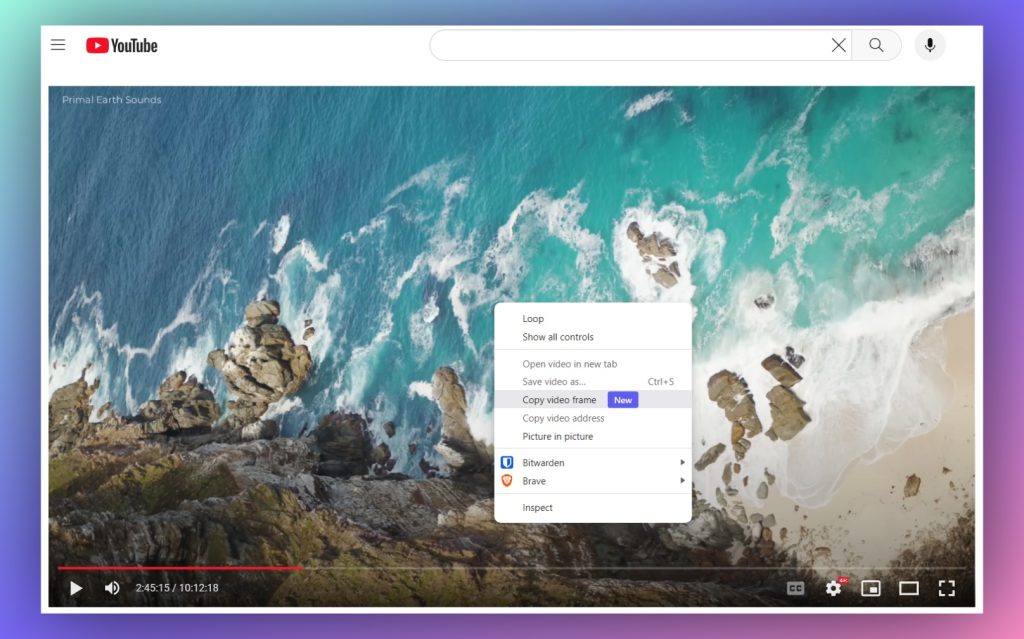The height and width of the screenshot is (639, 1024).
Task: Open the video settings gear
Action: pos(833,588)
